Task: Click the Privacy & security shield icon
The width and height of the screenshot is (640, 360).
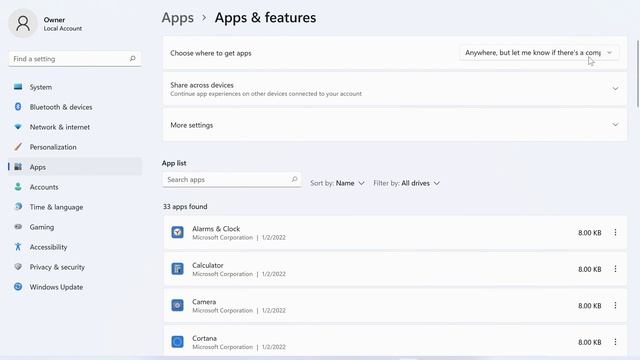Action: tap(18, 267)
